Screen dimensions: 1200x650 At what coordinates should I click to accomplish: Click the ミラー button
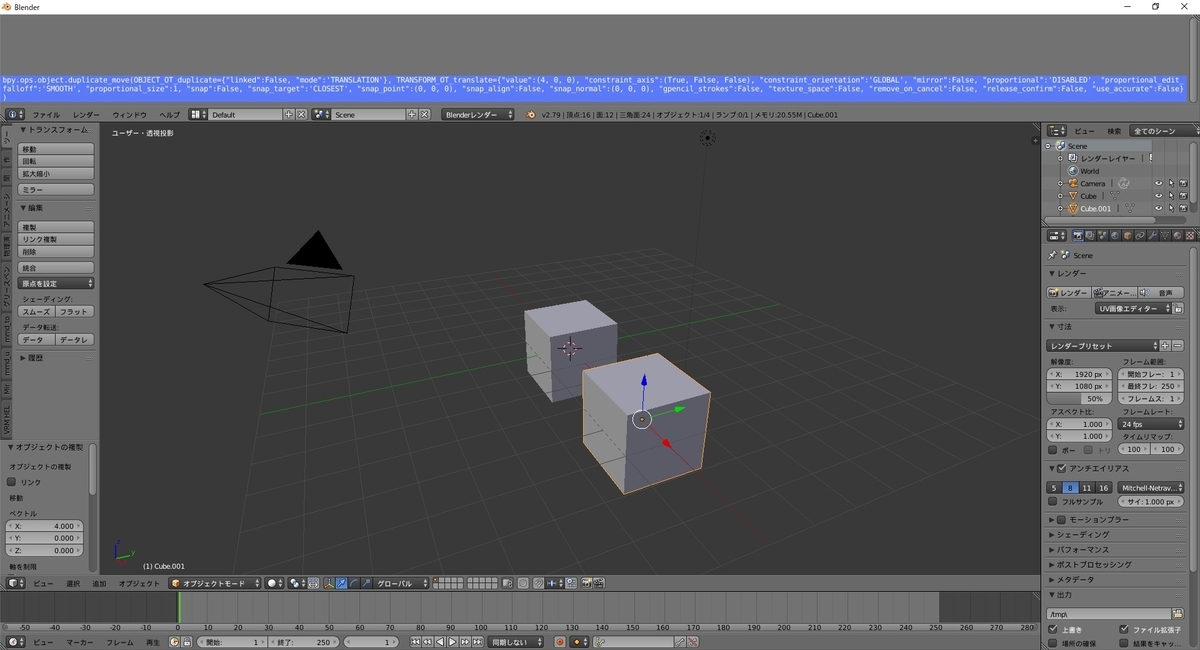pyautogui.click(x=57, y=190)
